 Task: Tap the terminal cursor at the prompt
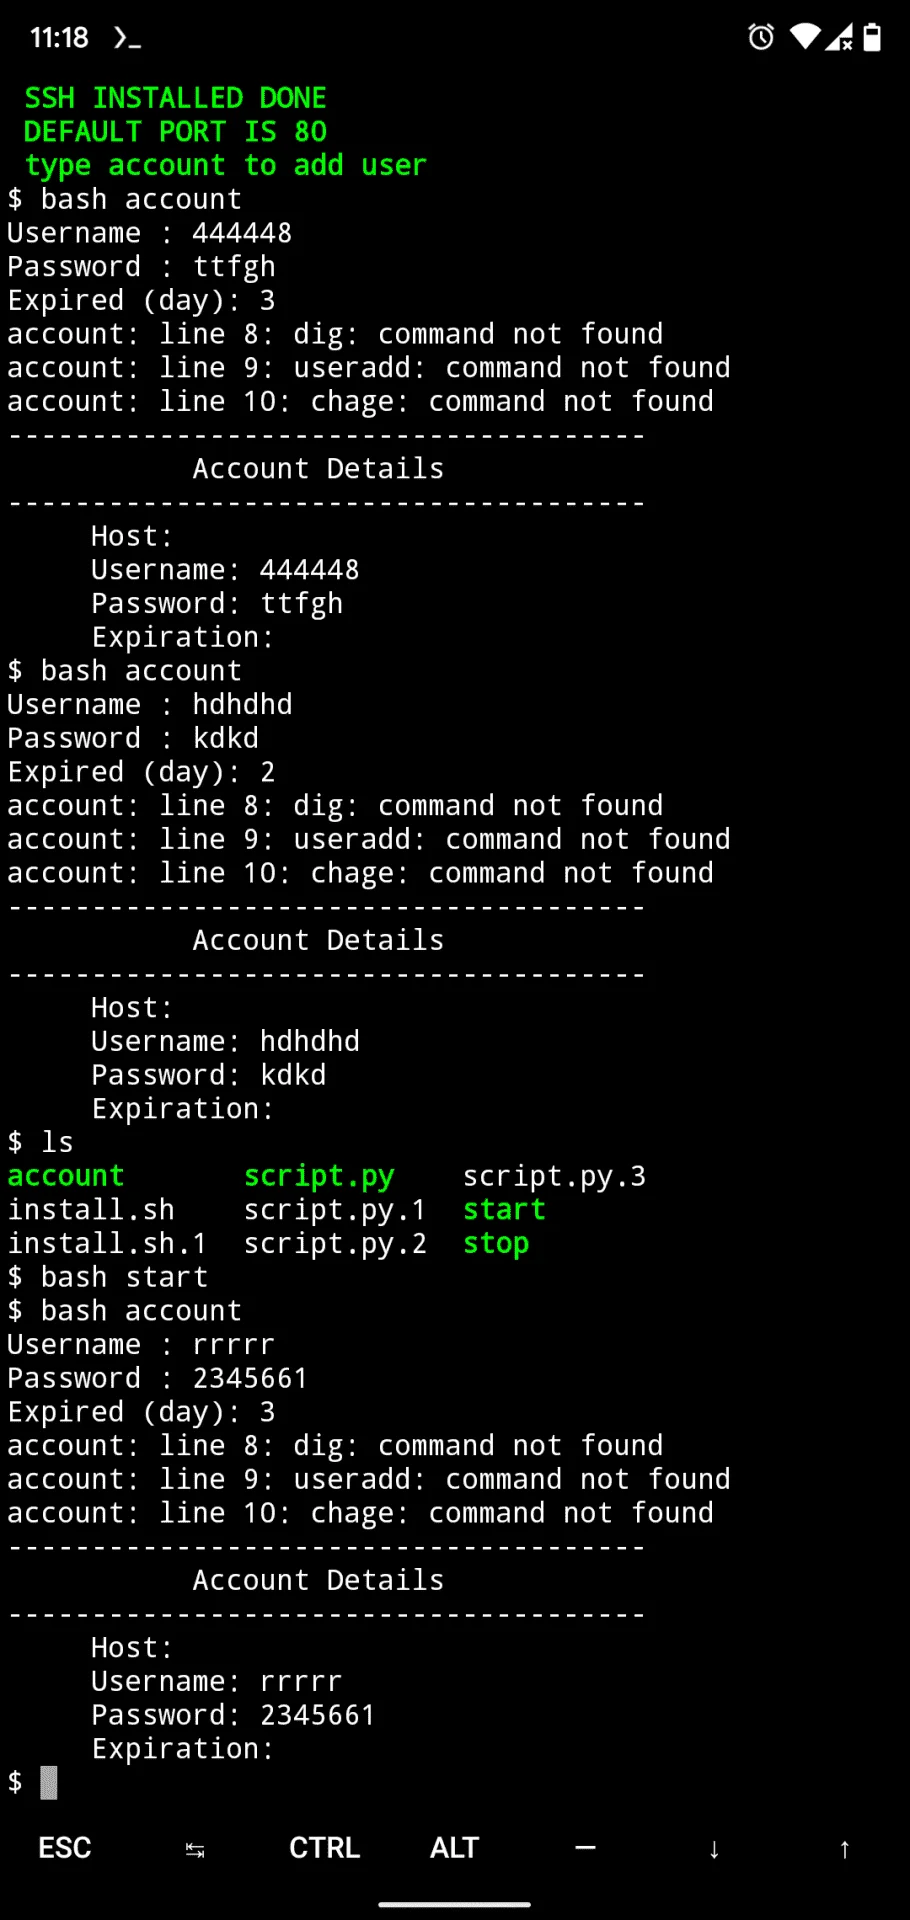click(x=49, y=1782)
